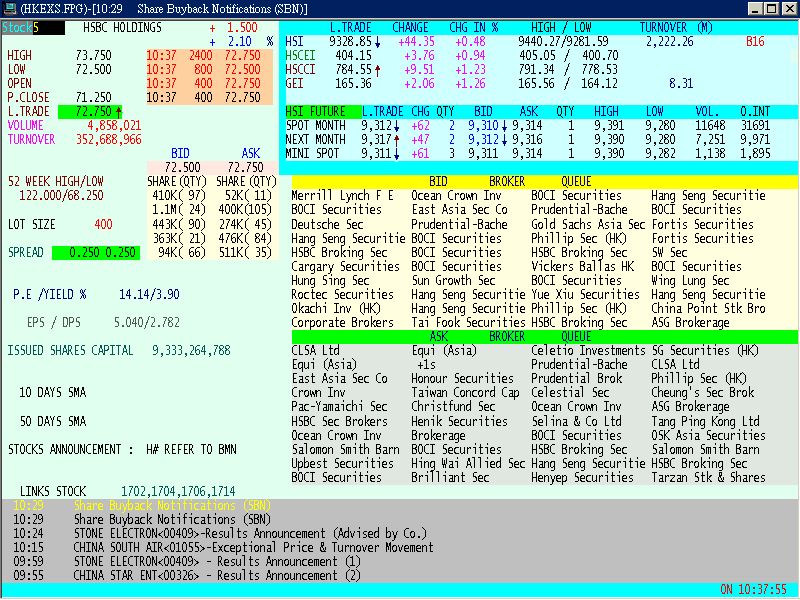Click ask broker Taiwan Concord Cap

pos(465,393)
